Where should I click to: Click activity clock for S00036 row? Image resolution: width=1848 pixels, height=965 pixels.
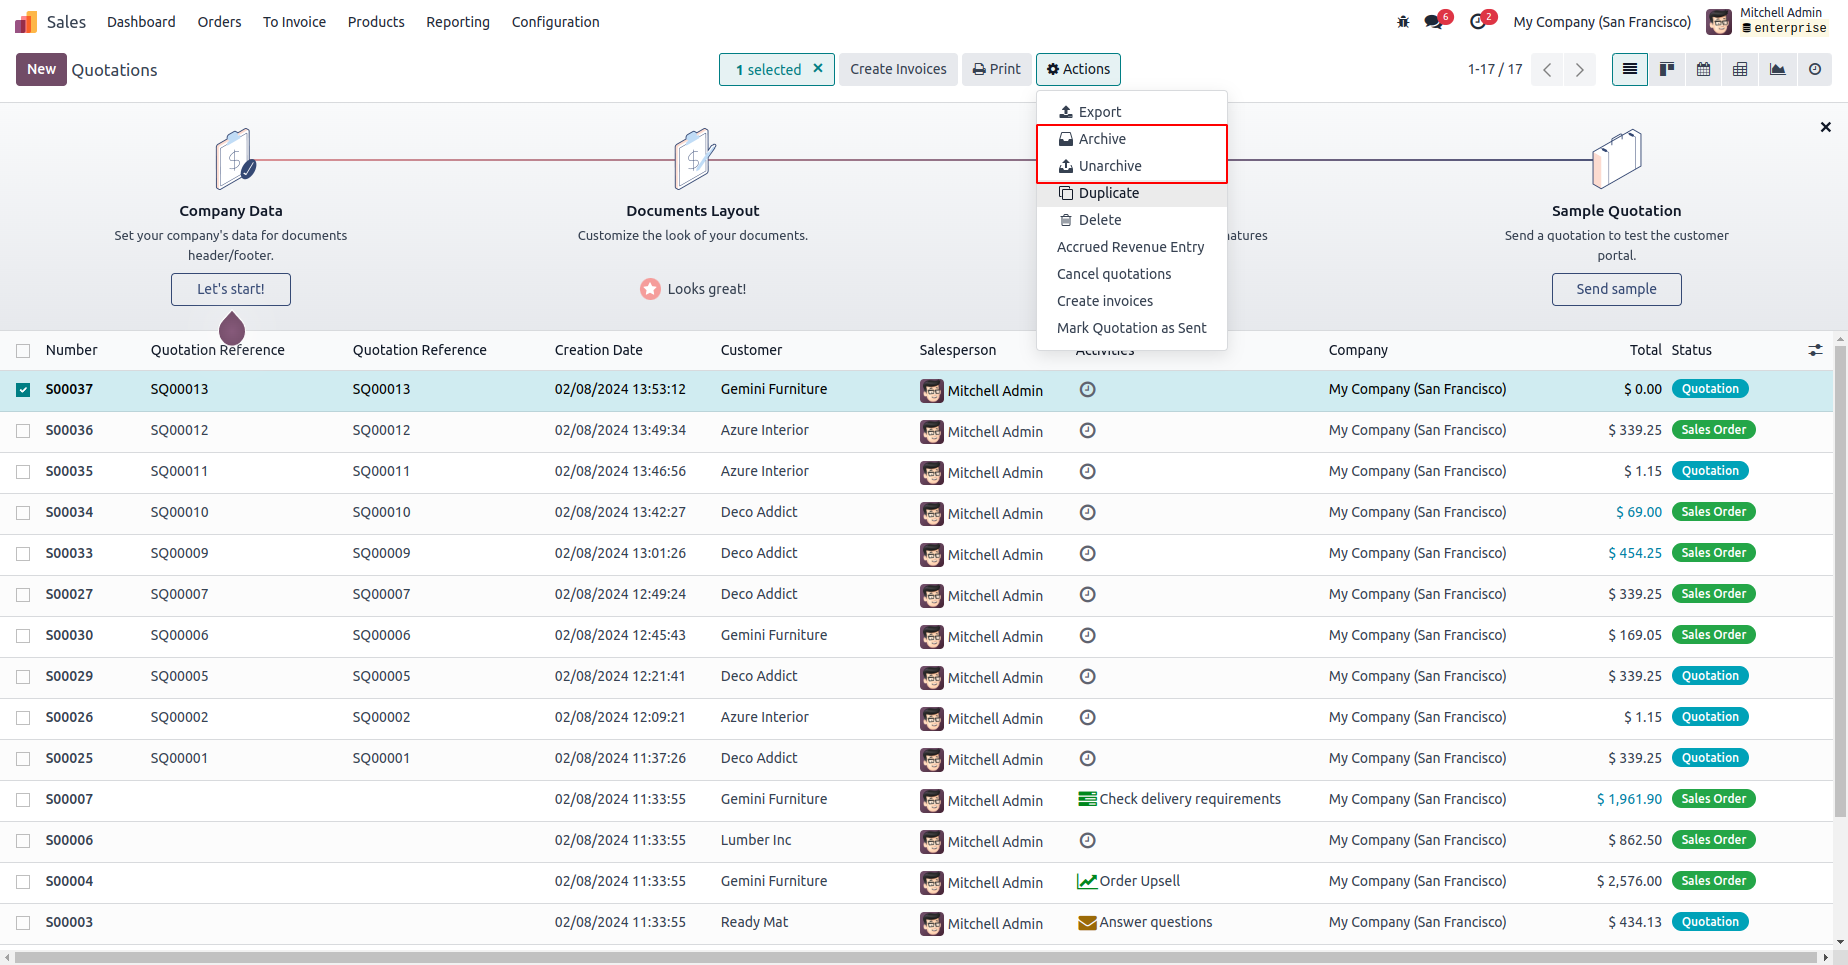(1088, 430)
